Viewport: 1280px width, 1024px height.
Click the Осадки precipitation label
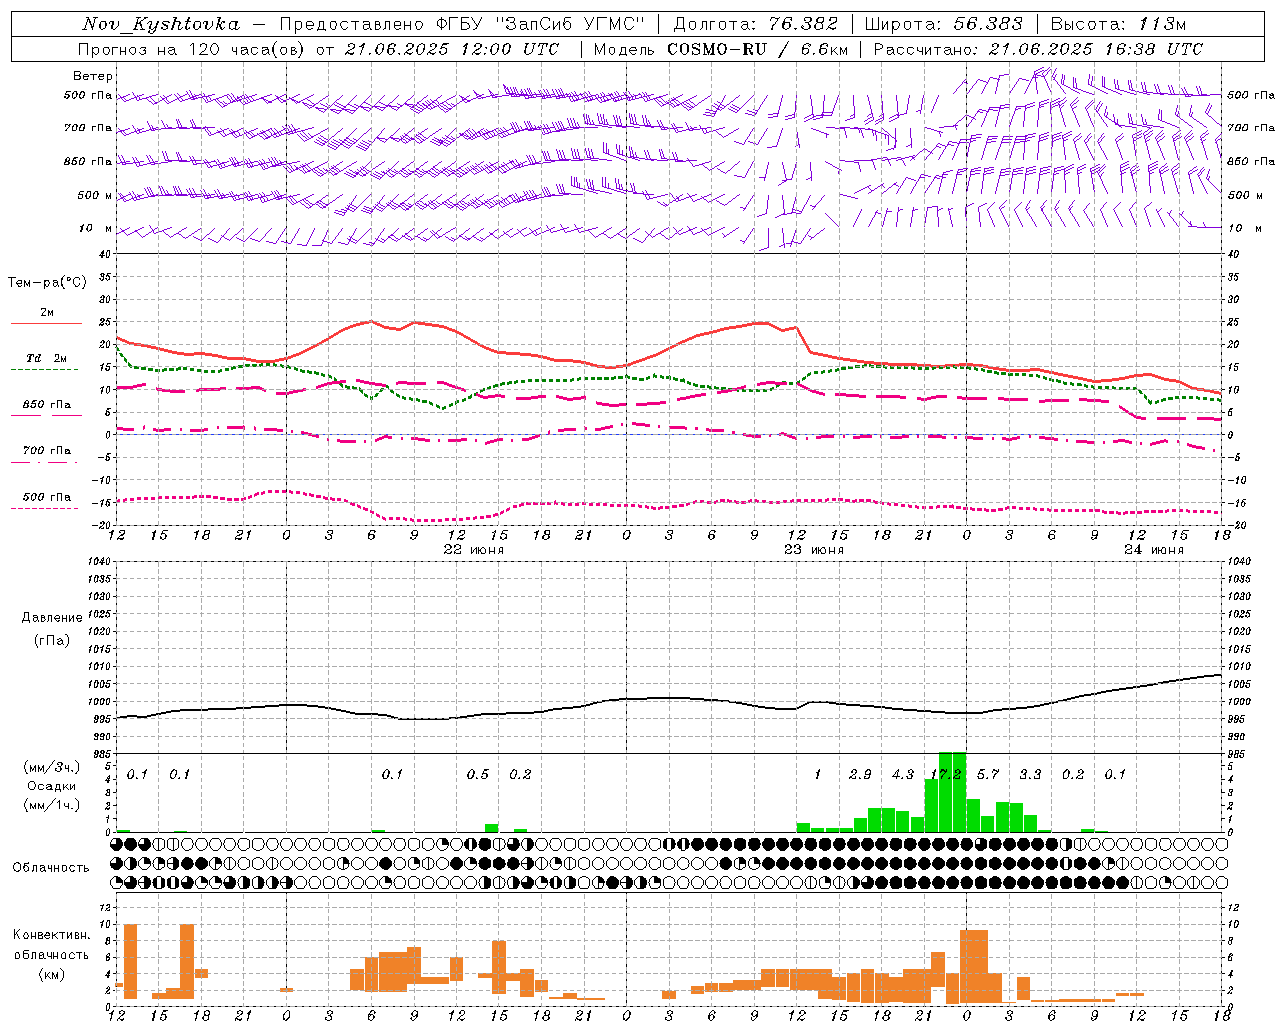pos(52,786)
